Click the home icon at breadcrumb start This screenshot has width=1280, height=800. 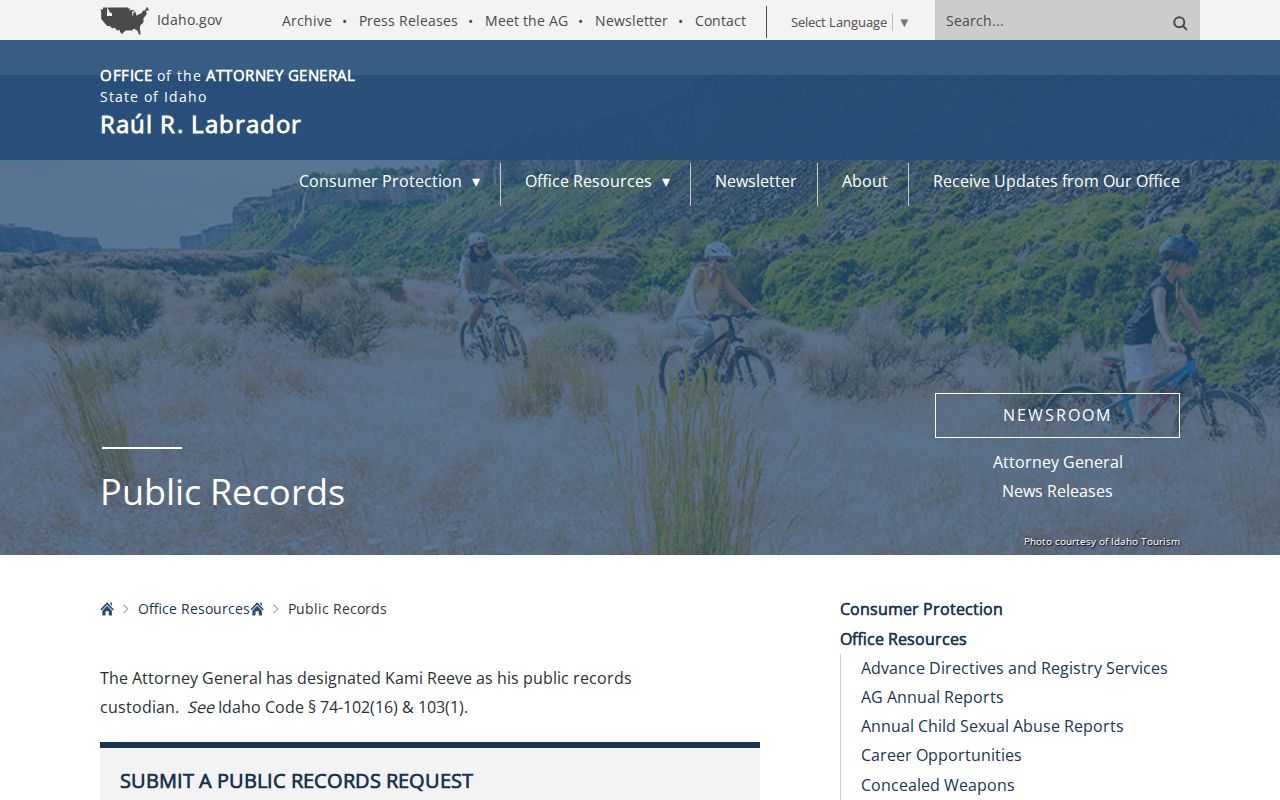click(x=107, y=609)
